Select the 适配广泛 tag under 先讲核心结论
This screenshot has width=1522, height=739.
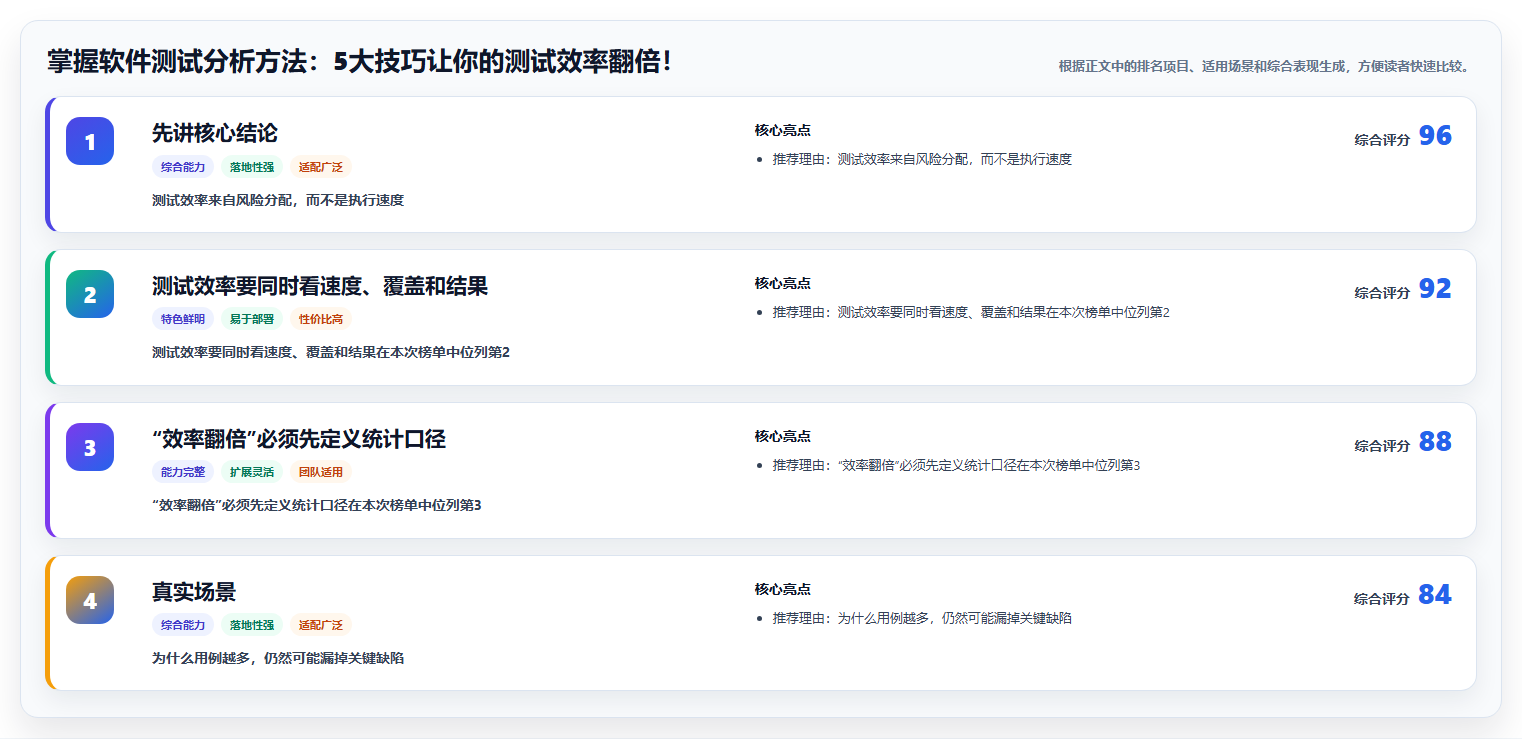(321, 167)
